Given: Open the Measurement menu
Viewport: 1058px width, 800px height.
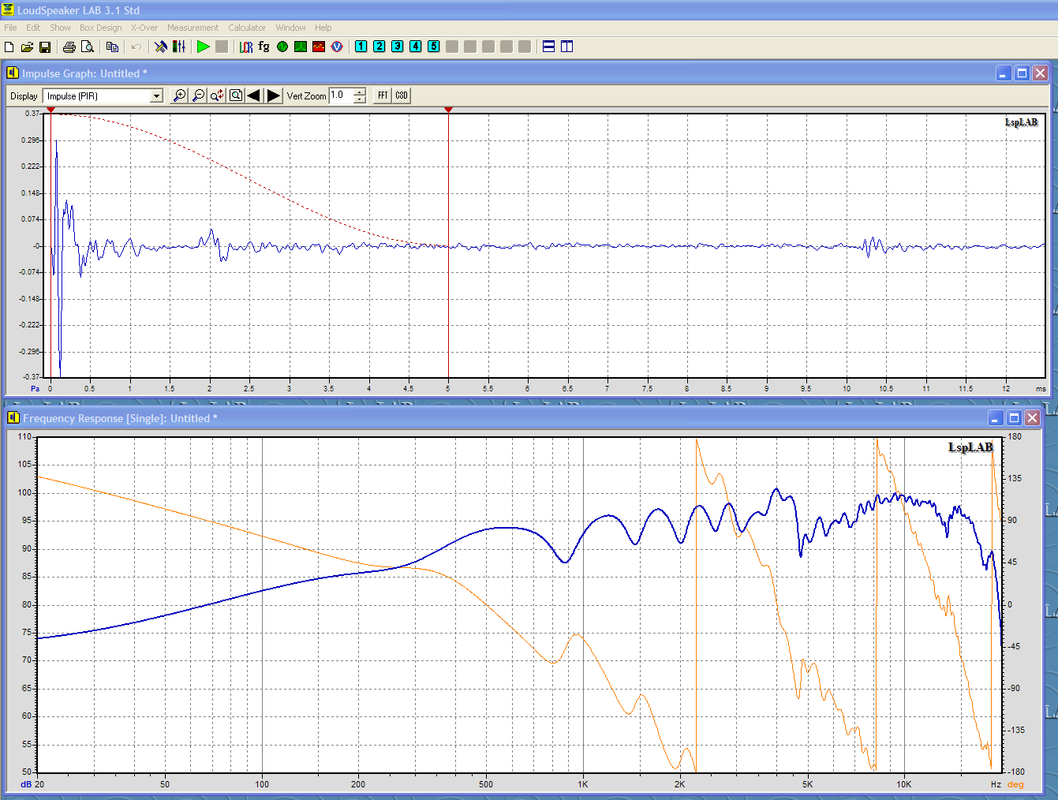Looking at the screenshot, I should pos(193,28).
